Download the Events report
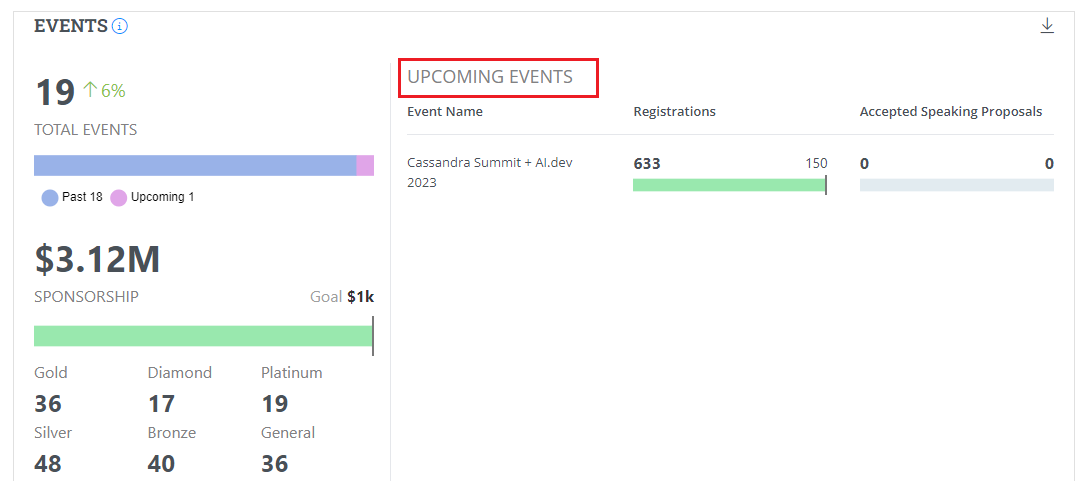Image resolution: width=1083 pixels, height=481 pixels. coord(1047,26)
